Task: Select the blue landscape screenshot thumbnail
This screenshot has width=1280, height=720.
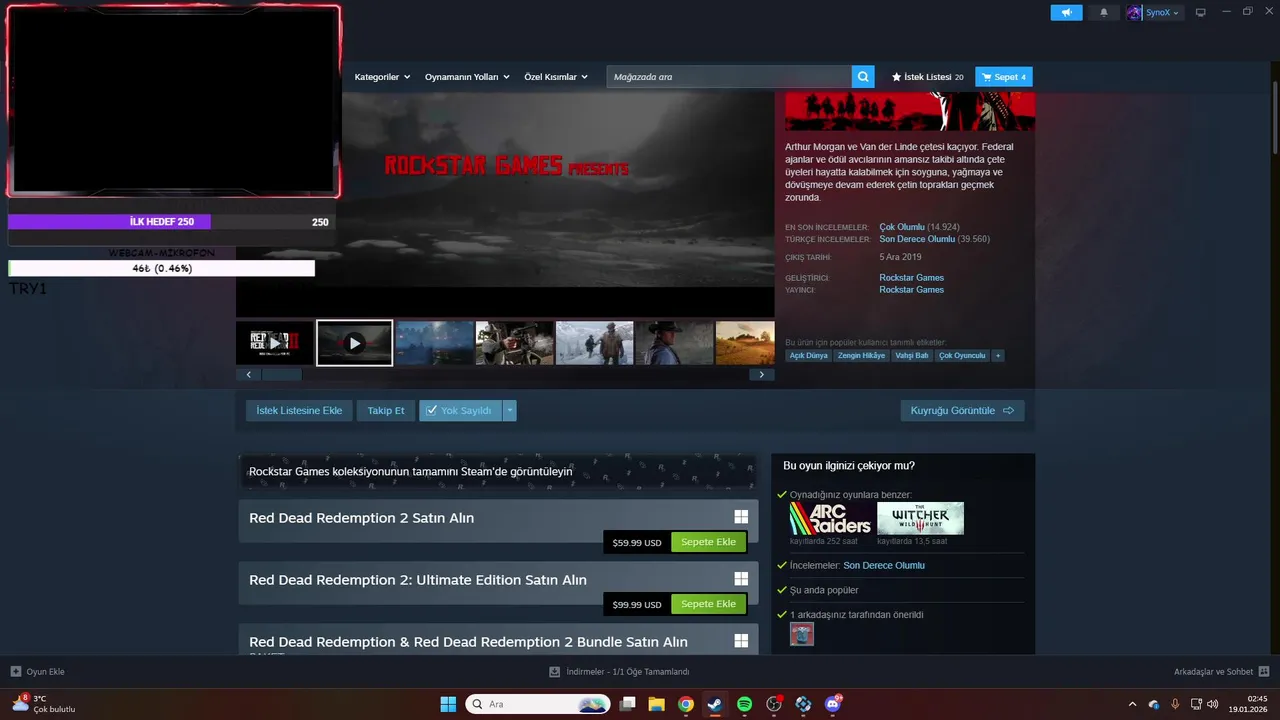Action: point(435,343)
